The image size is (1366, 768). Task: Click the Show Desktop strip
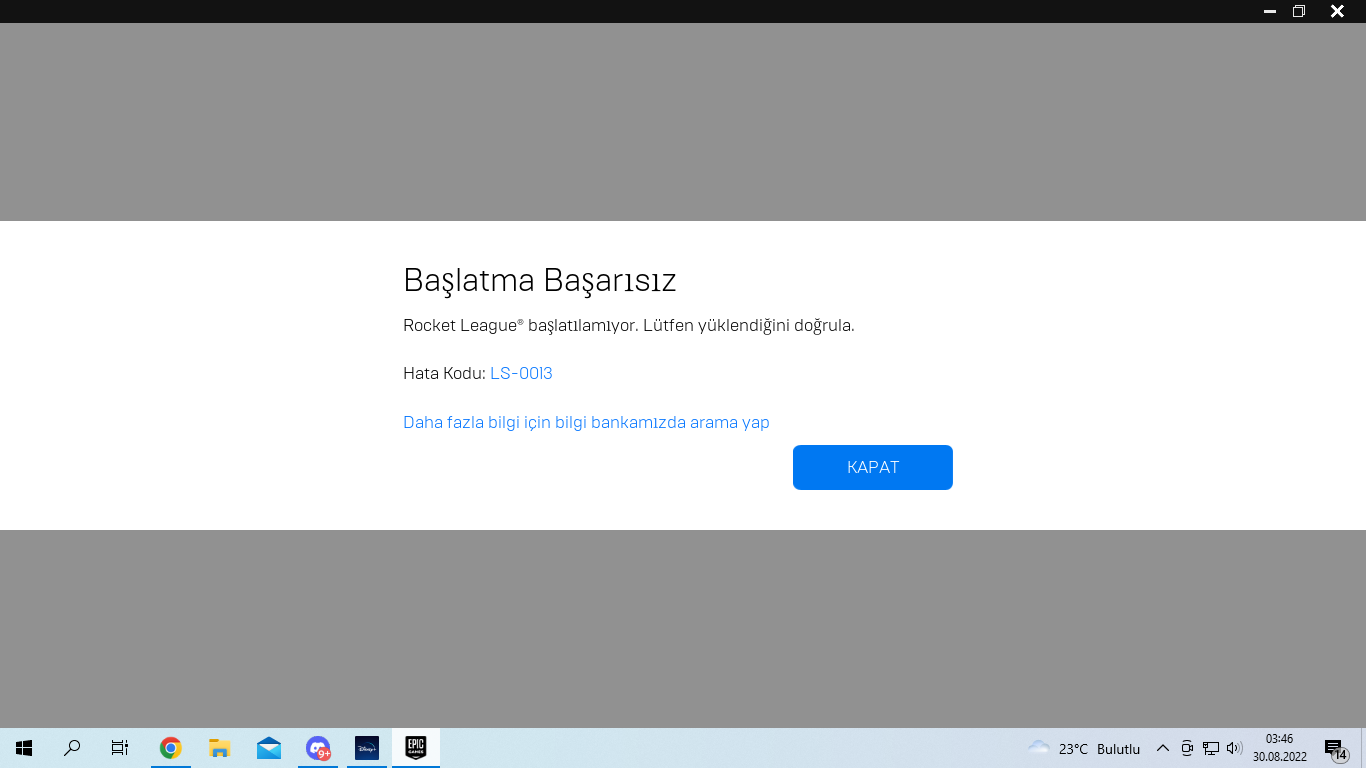1363,748
